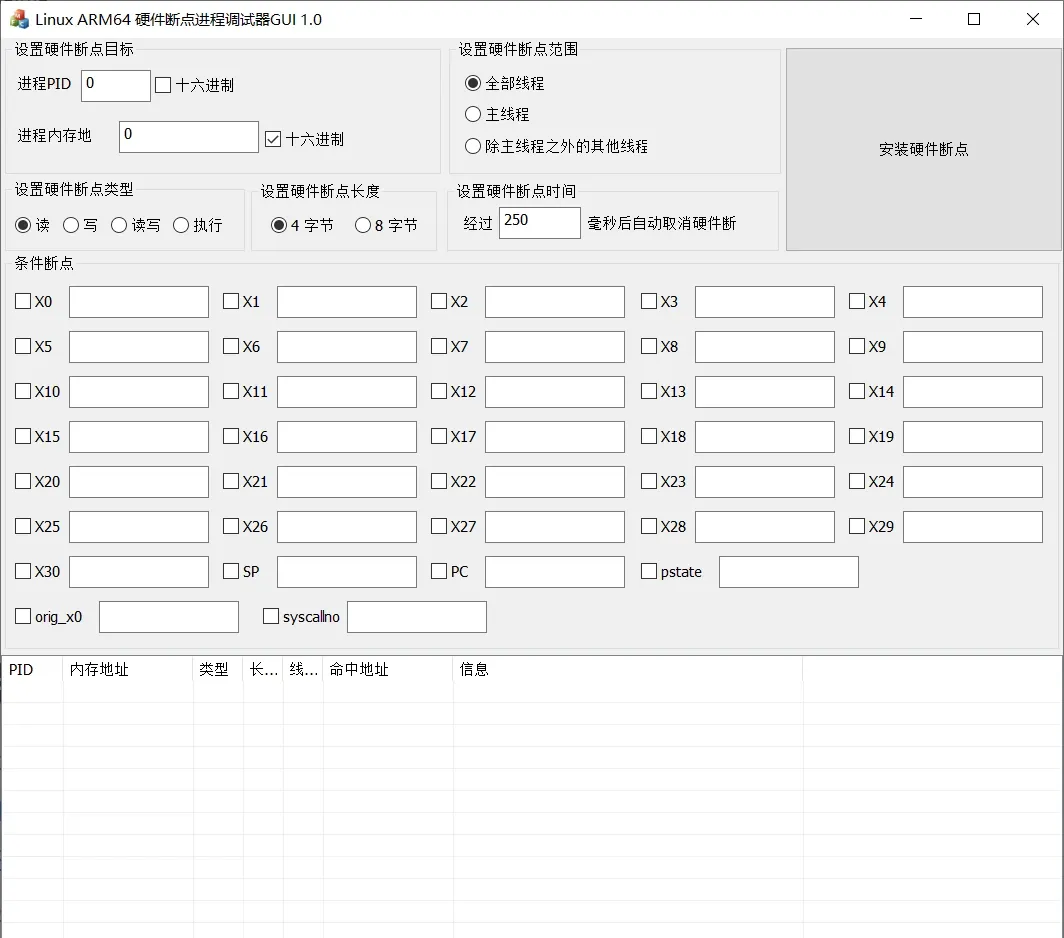Click the X1 value input field

coord(347,302)
